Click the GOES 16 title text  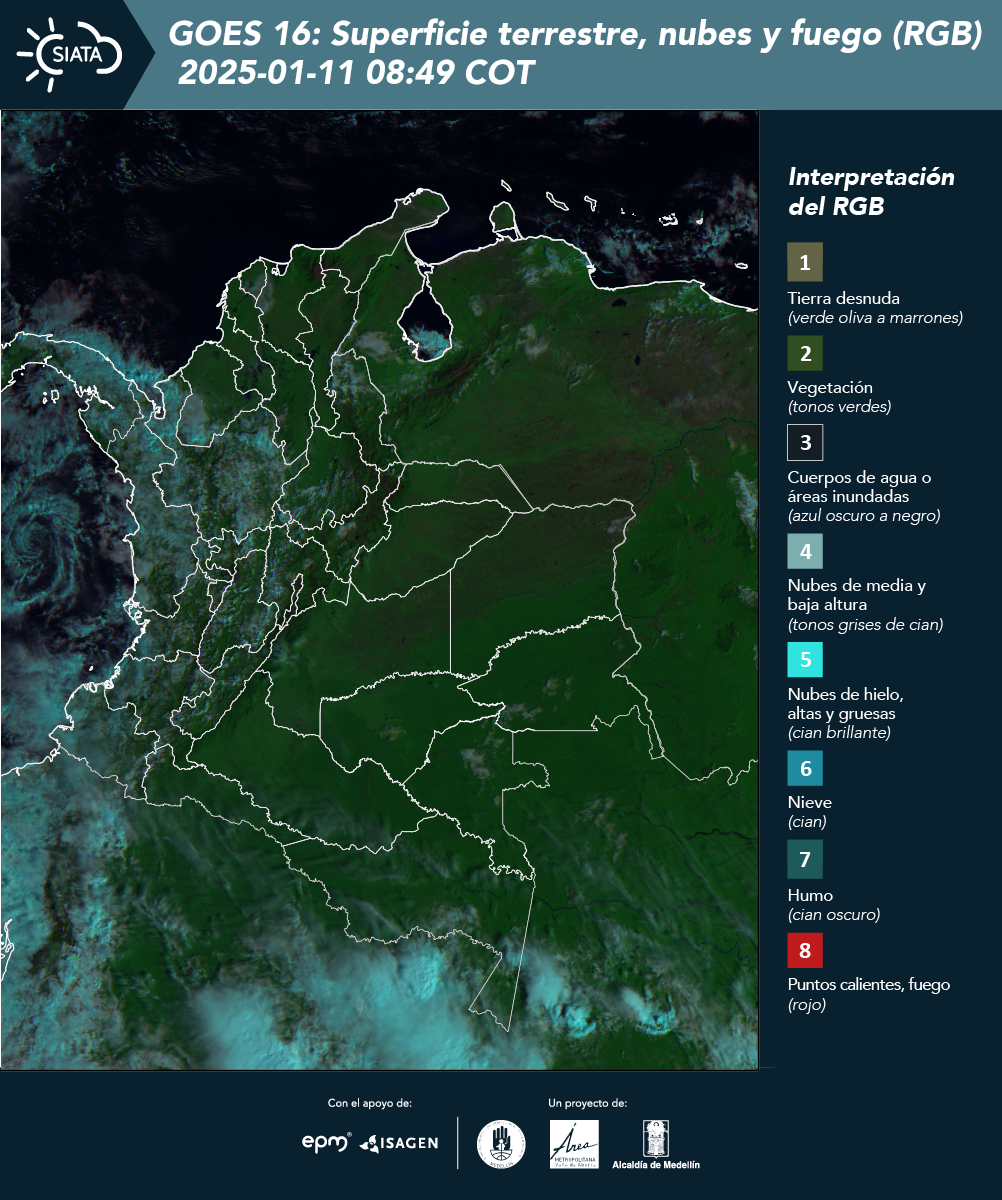point(576,36)
